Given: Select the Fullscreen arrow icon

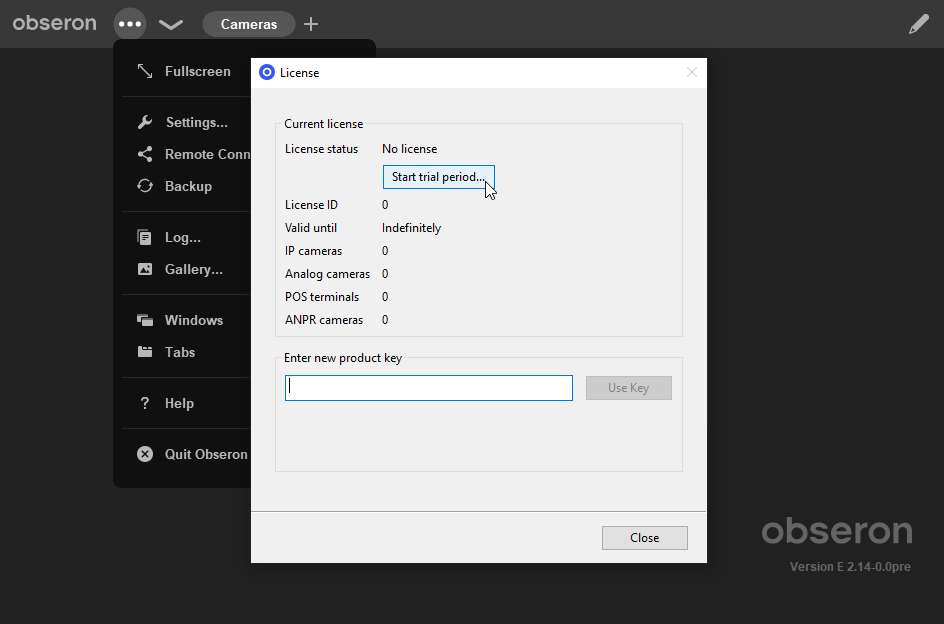Looking at the screenshot, I should 144,71.
